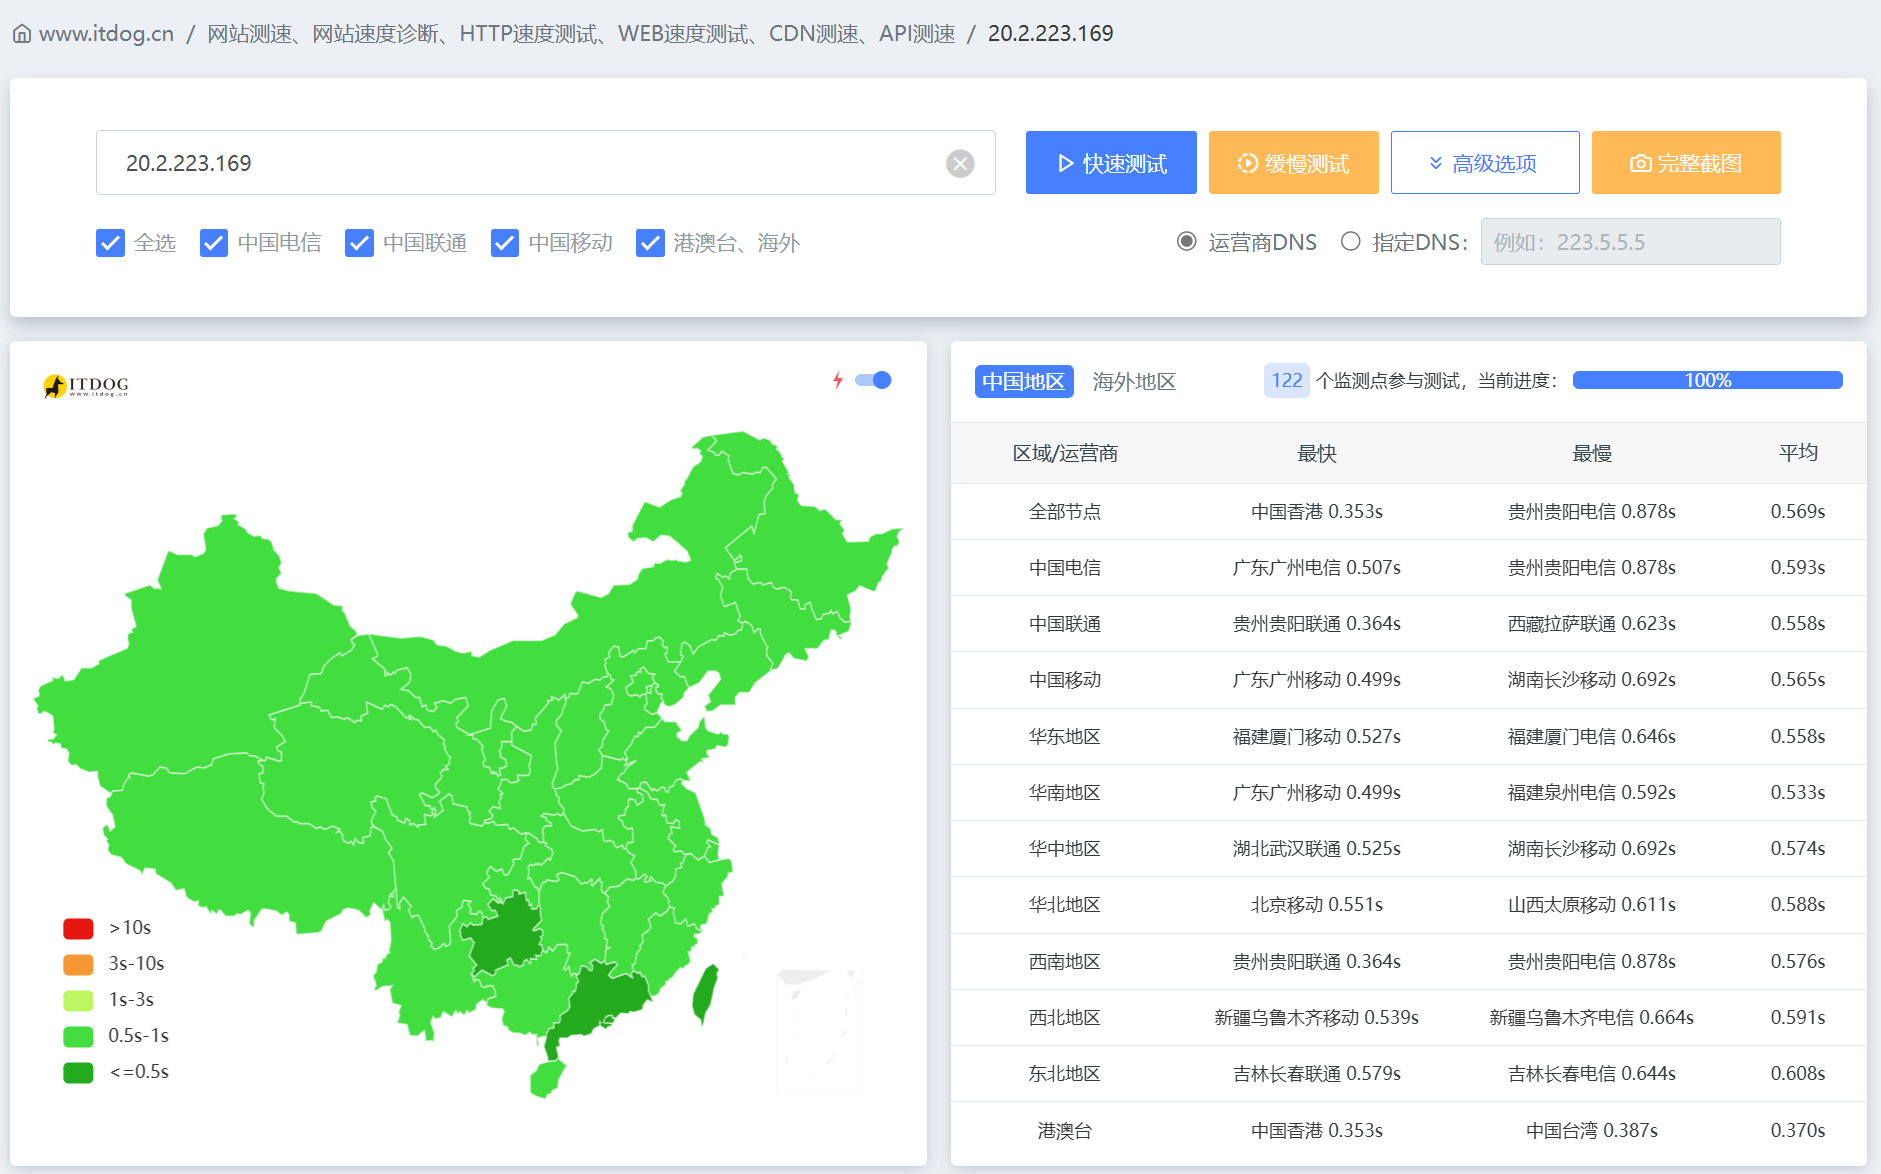Image resolution: width=1881 pixels, height=1174 pixels.
Task: Start 缓慢测试 slow test
Action: (1293, 163)
